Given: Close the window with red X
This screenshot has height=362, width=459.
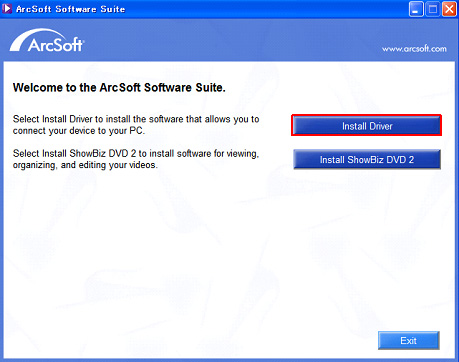Looking at the screenshot, I should (449, 9).
